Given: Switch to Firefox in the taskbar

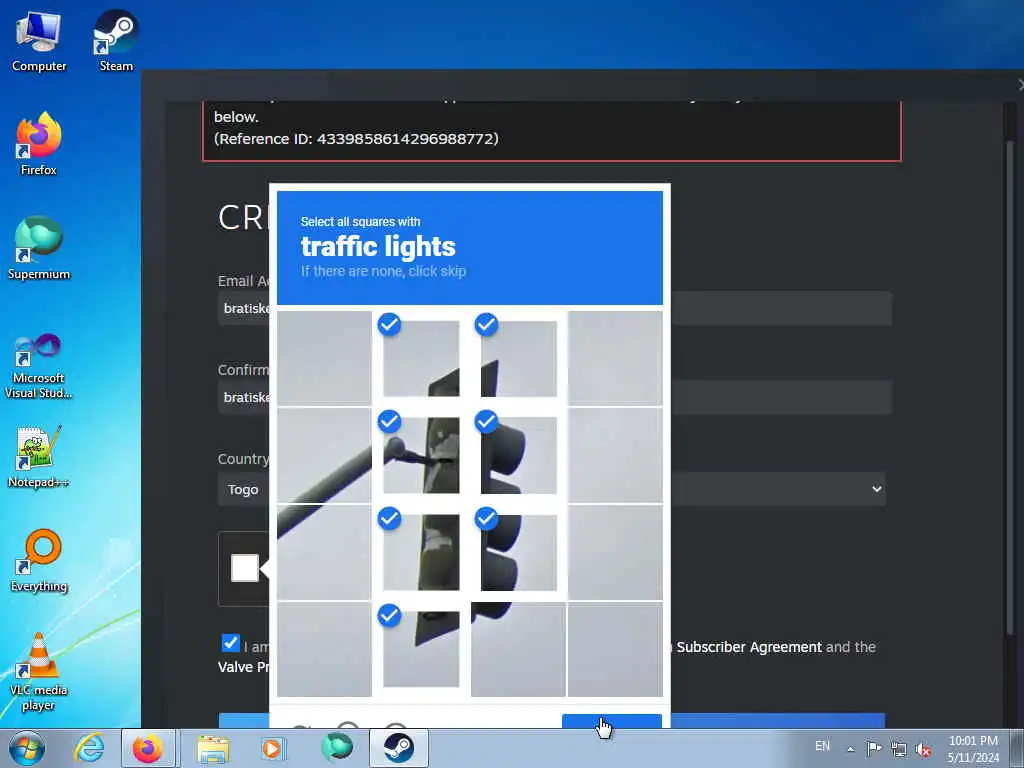Looking at the screenshot, I should pyautogui.click(x=148, y=748).
